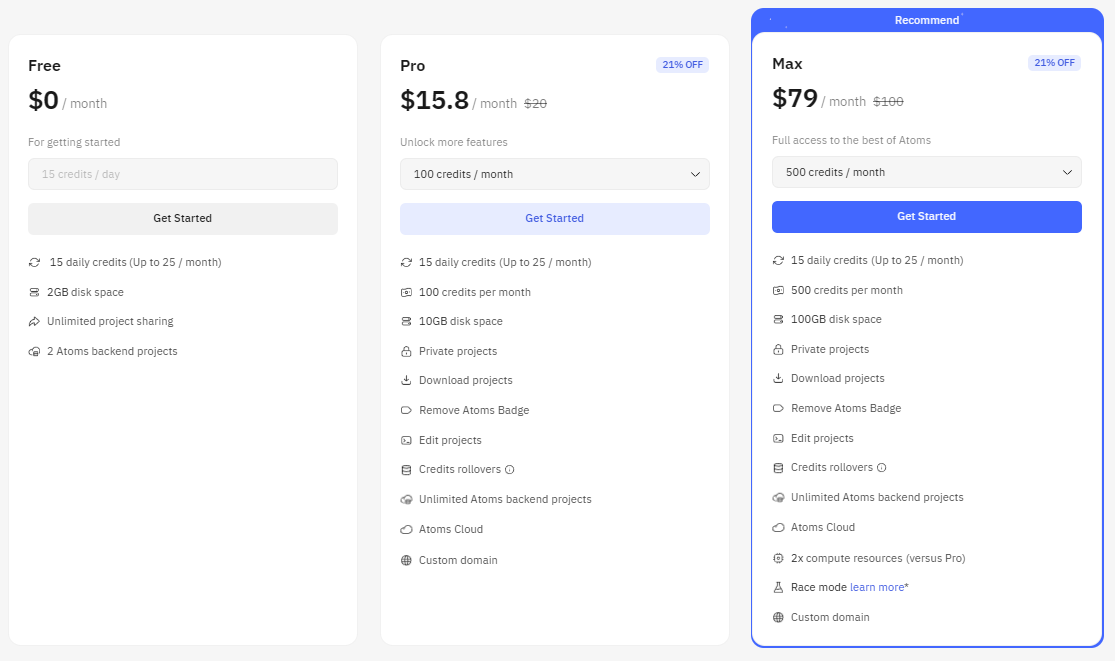
Task: Click '2 Atoms backend projects' text
Action: pyautogui.click(x=112, y=351)
